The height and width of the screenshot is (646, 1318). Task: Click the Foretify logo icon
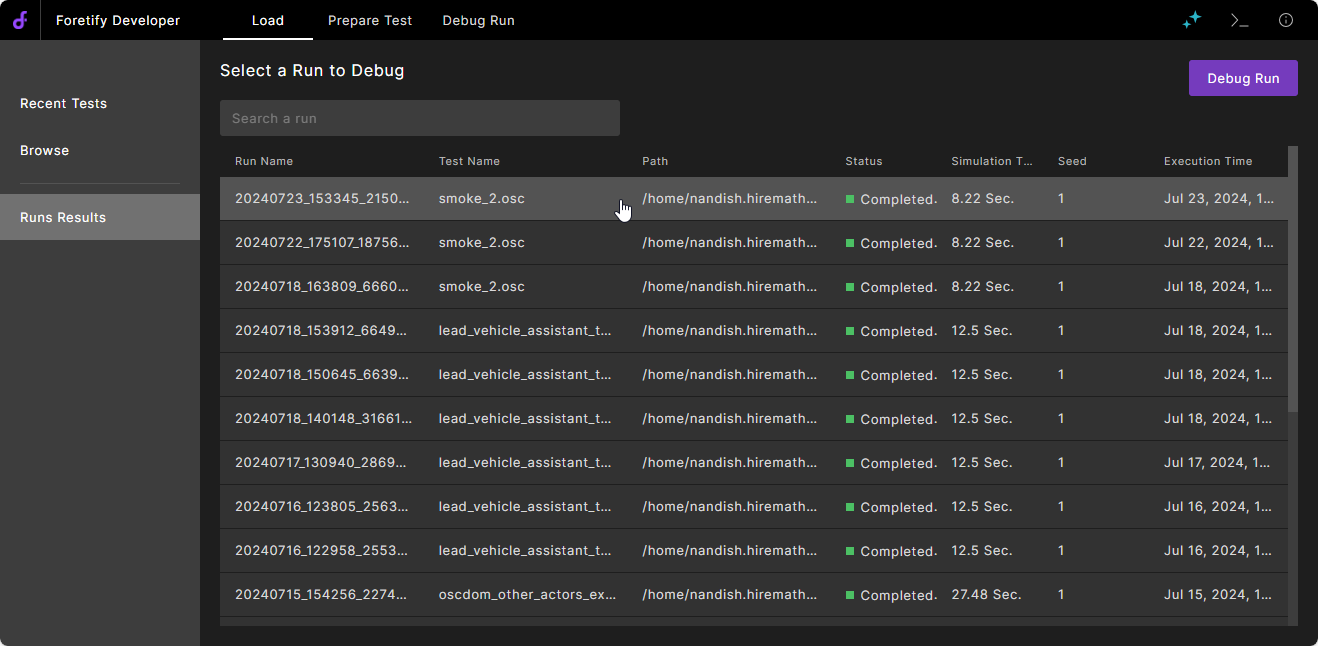tap(20, 20)
